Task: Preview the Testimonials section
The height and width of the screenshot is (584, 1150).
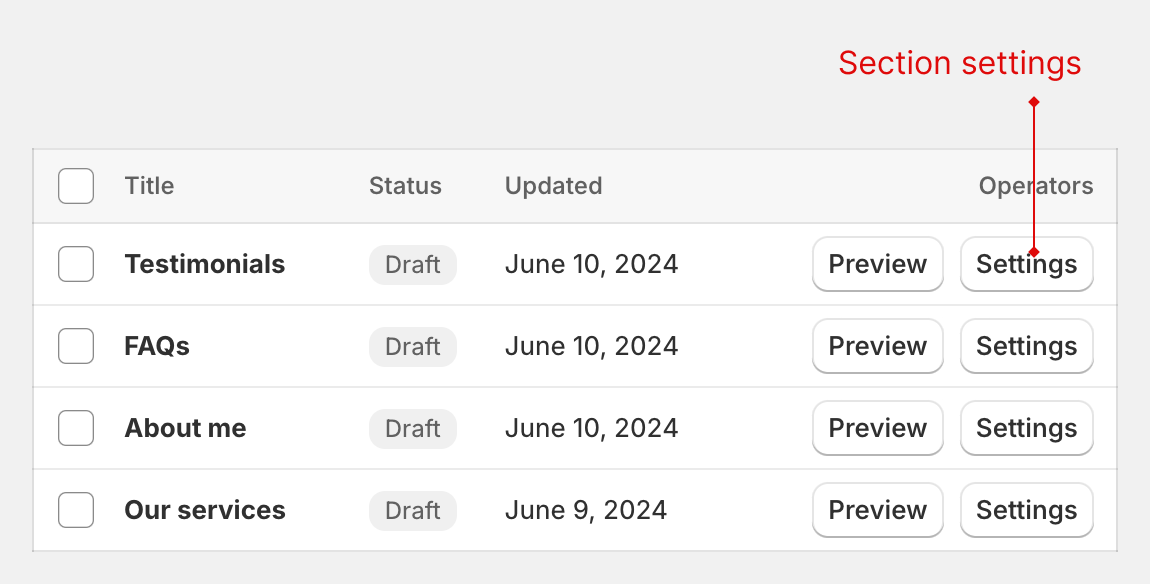Action: pyautogui.click(x=877, y=264)
